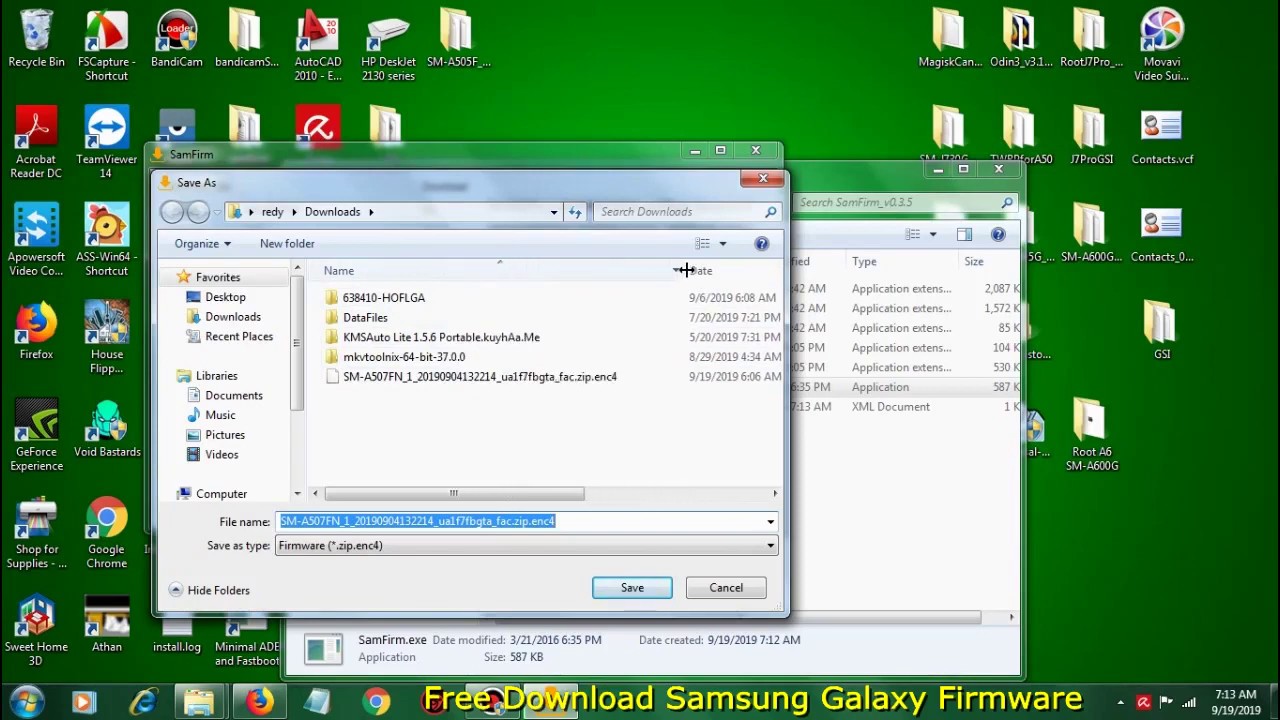This screenshot has width=1280, height=720.
Task: Open Firefox desktop shortcut
Action: [x=36, y=332]
